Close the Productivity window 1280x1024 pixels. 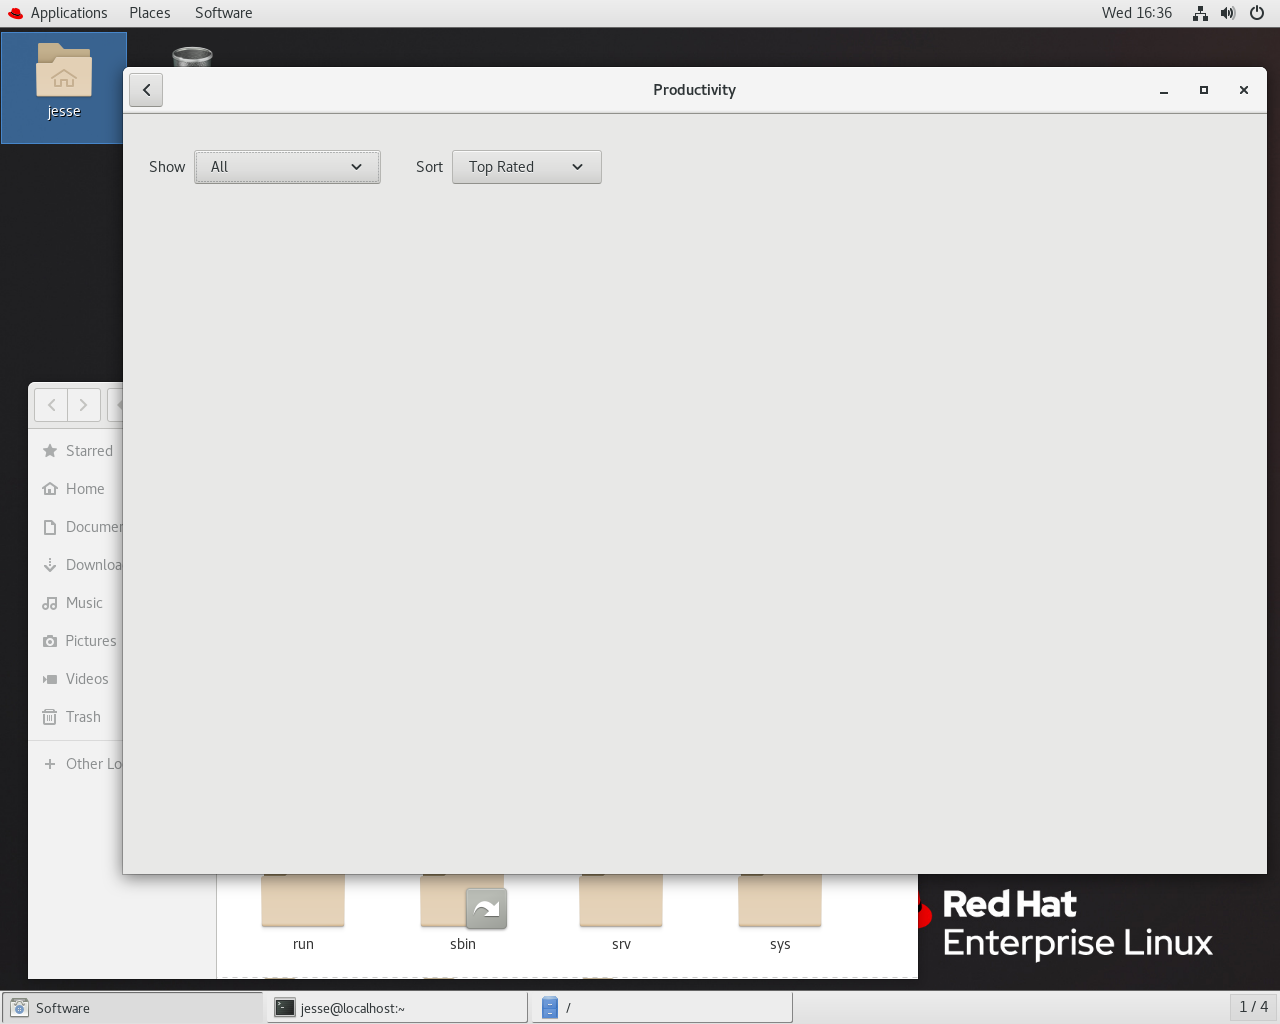click(x=1244, y=90)
